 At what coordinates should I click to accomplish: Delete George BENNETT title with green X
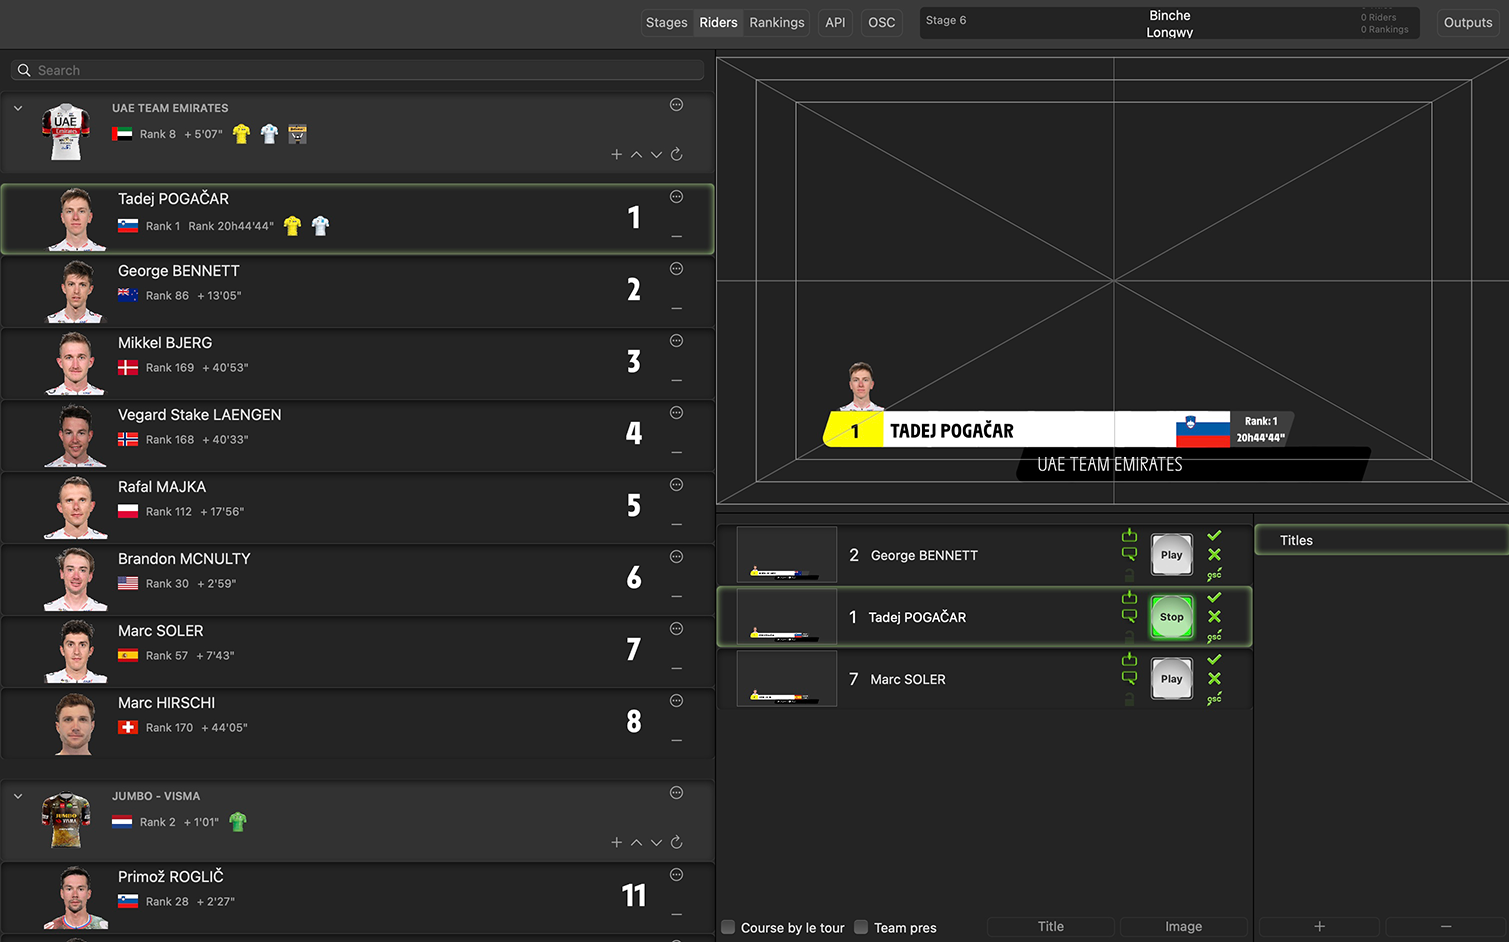(x=1214, y=555)
